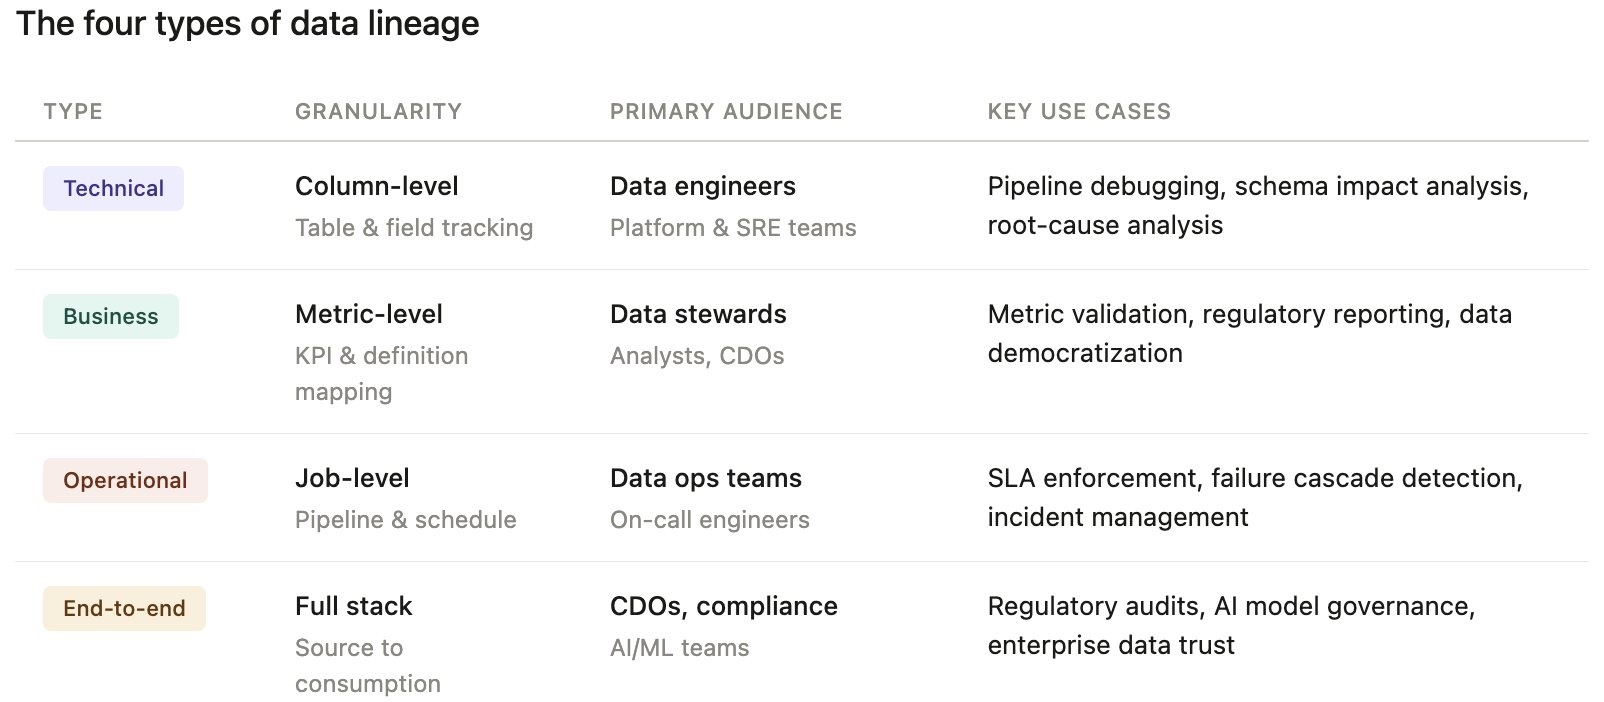1604x702 pixels.
Task: Click the Column-level granularity cell
Action: tap(376, 186)
